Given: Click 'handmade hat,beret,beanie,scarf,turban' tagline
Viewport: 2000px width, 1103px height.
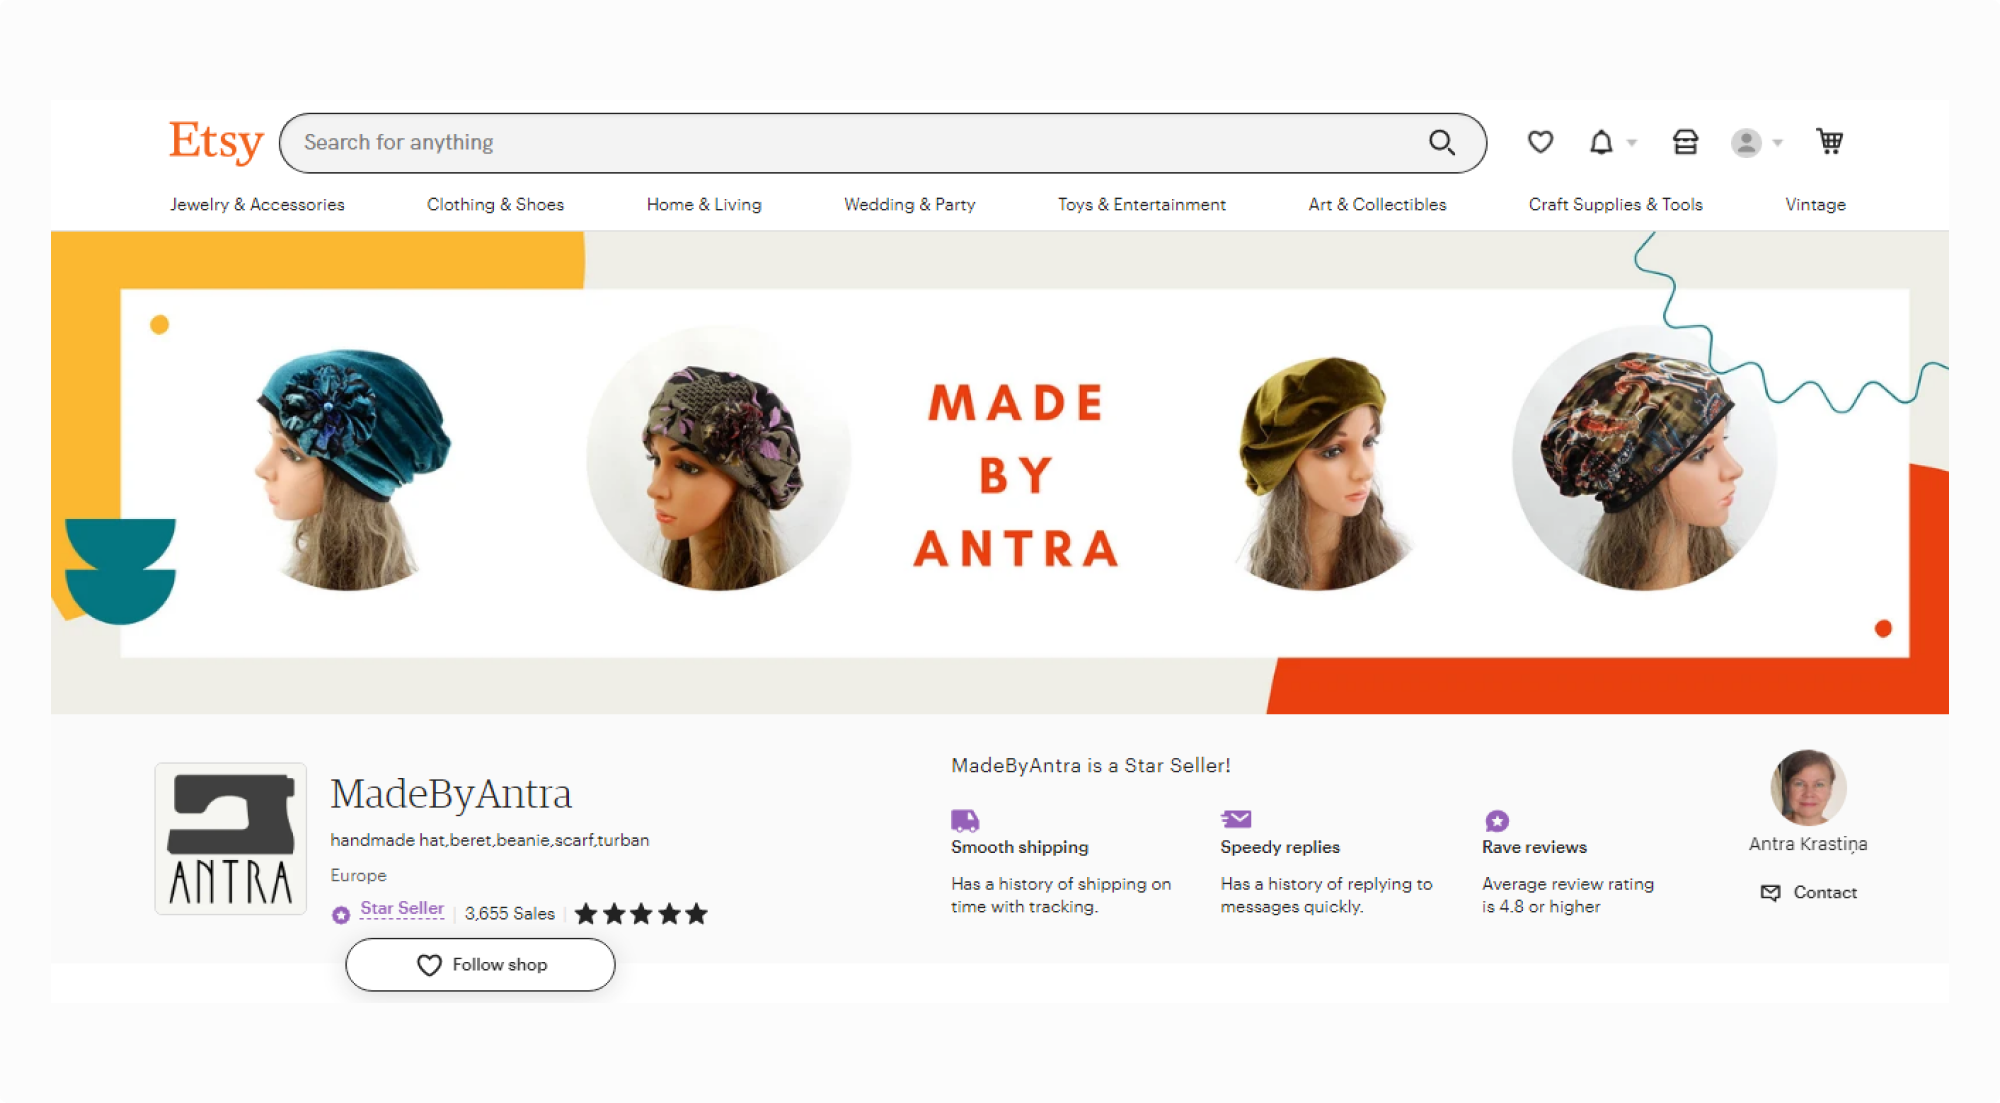Looking at the screenshot, I should (x=490, y=840).
